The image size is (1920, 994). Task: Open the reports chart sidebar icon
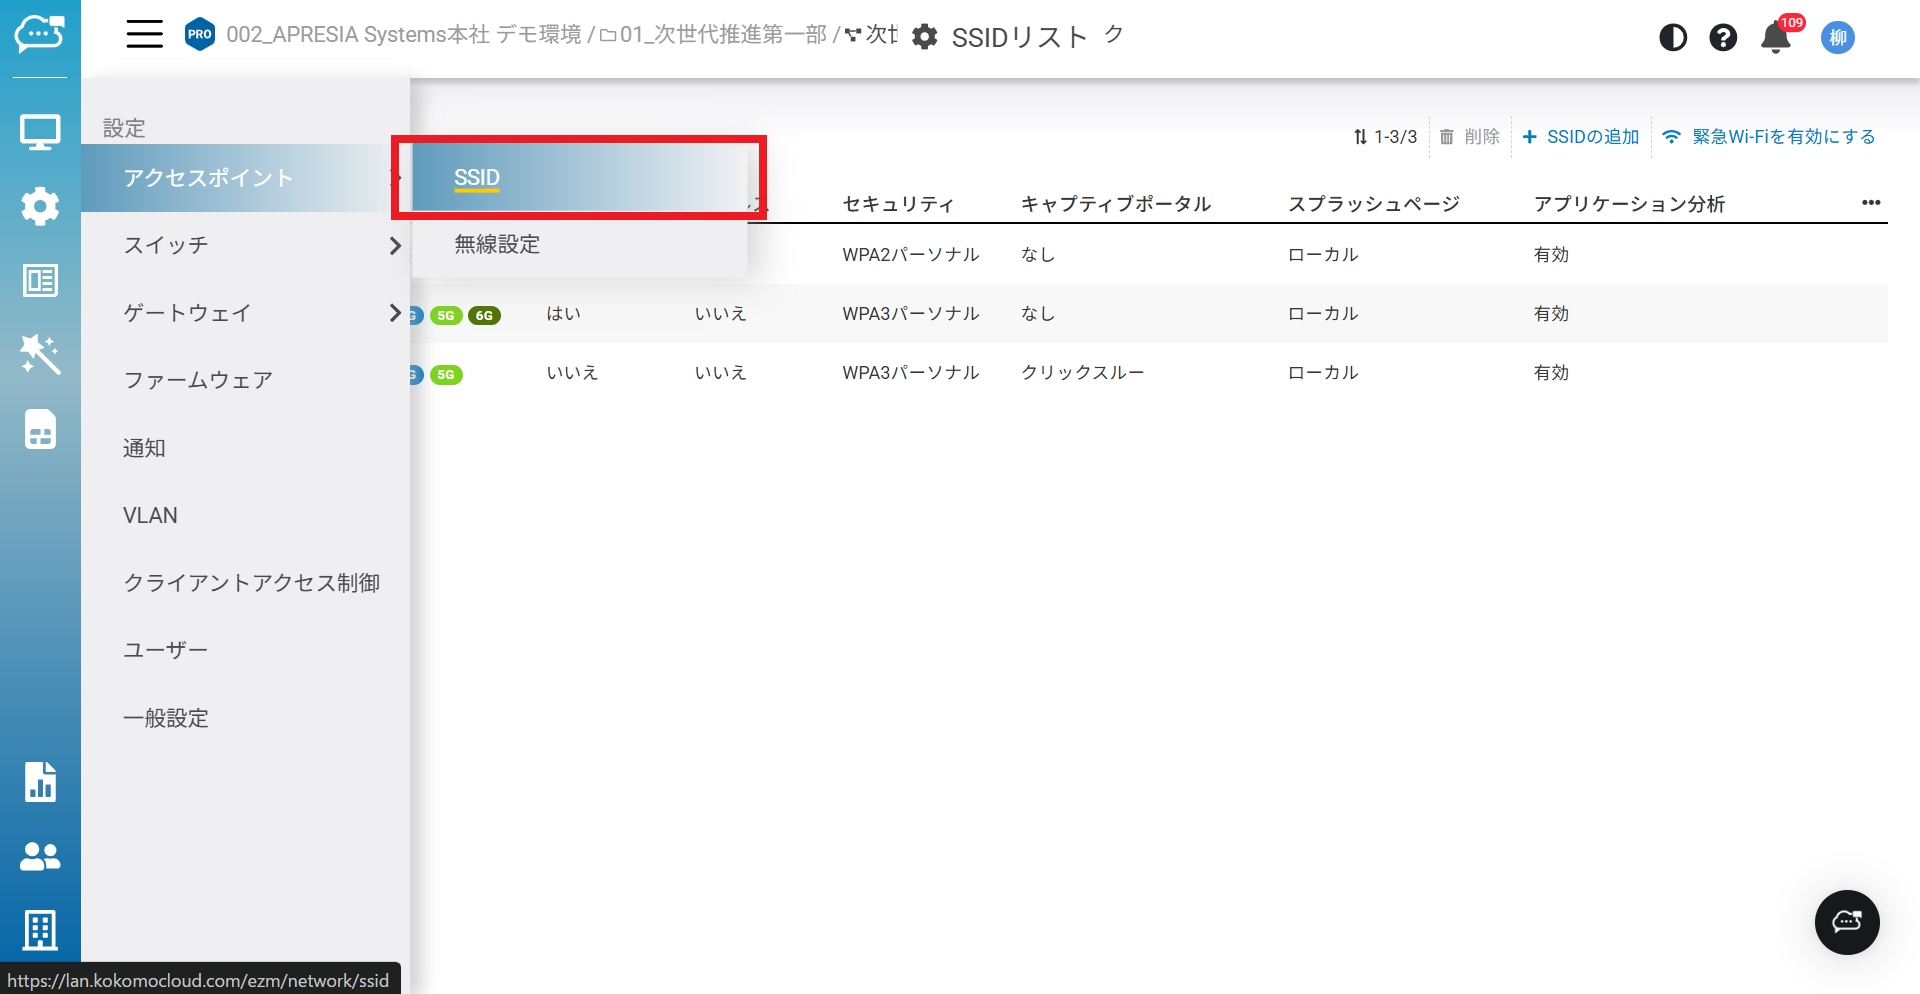point(40,782)
